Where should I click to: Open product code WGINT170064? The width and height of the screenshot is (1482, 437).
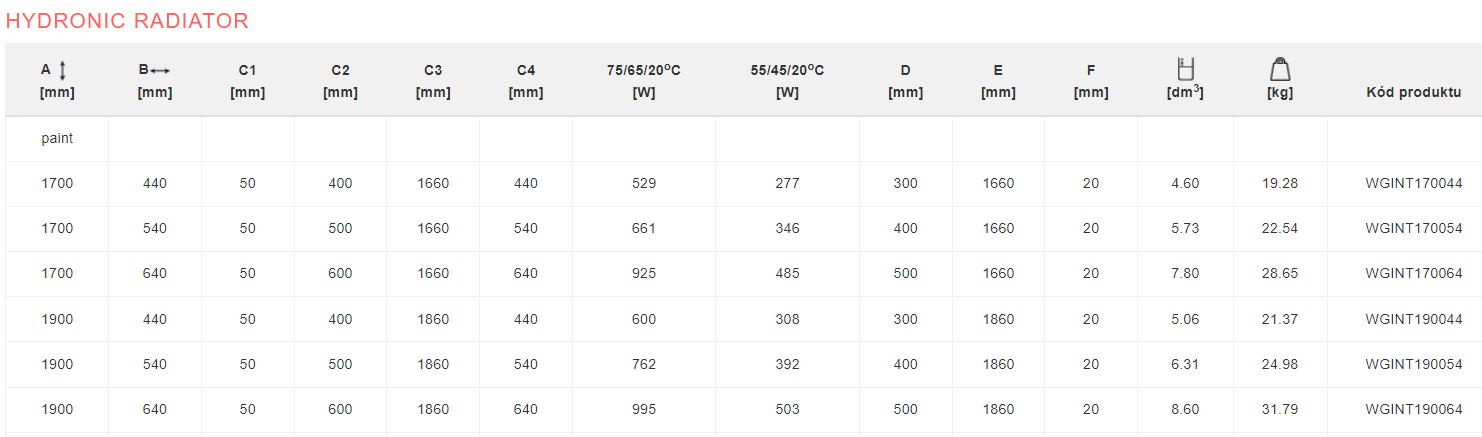click(1414, 274)
